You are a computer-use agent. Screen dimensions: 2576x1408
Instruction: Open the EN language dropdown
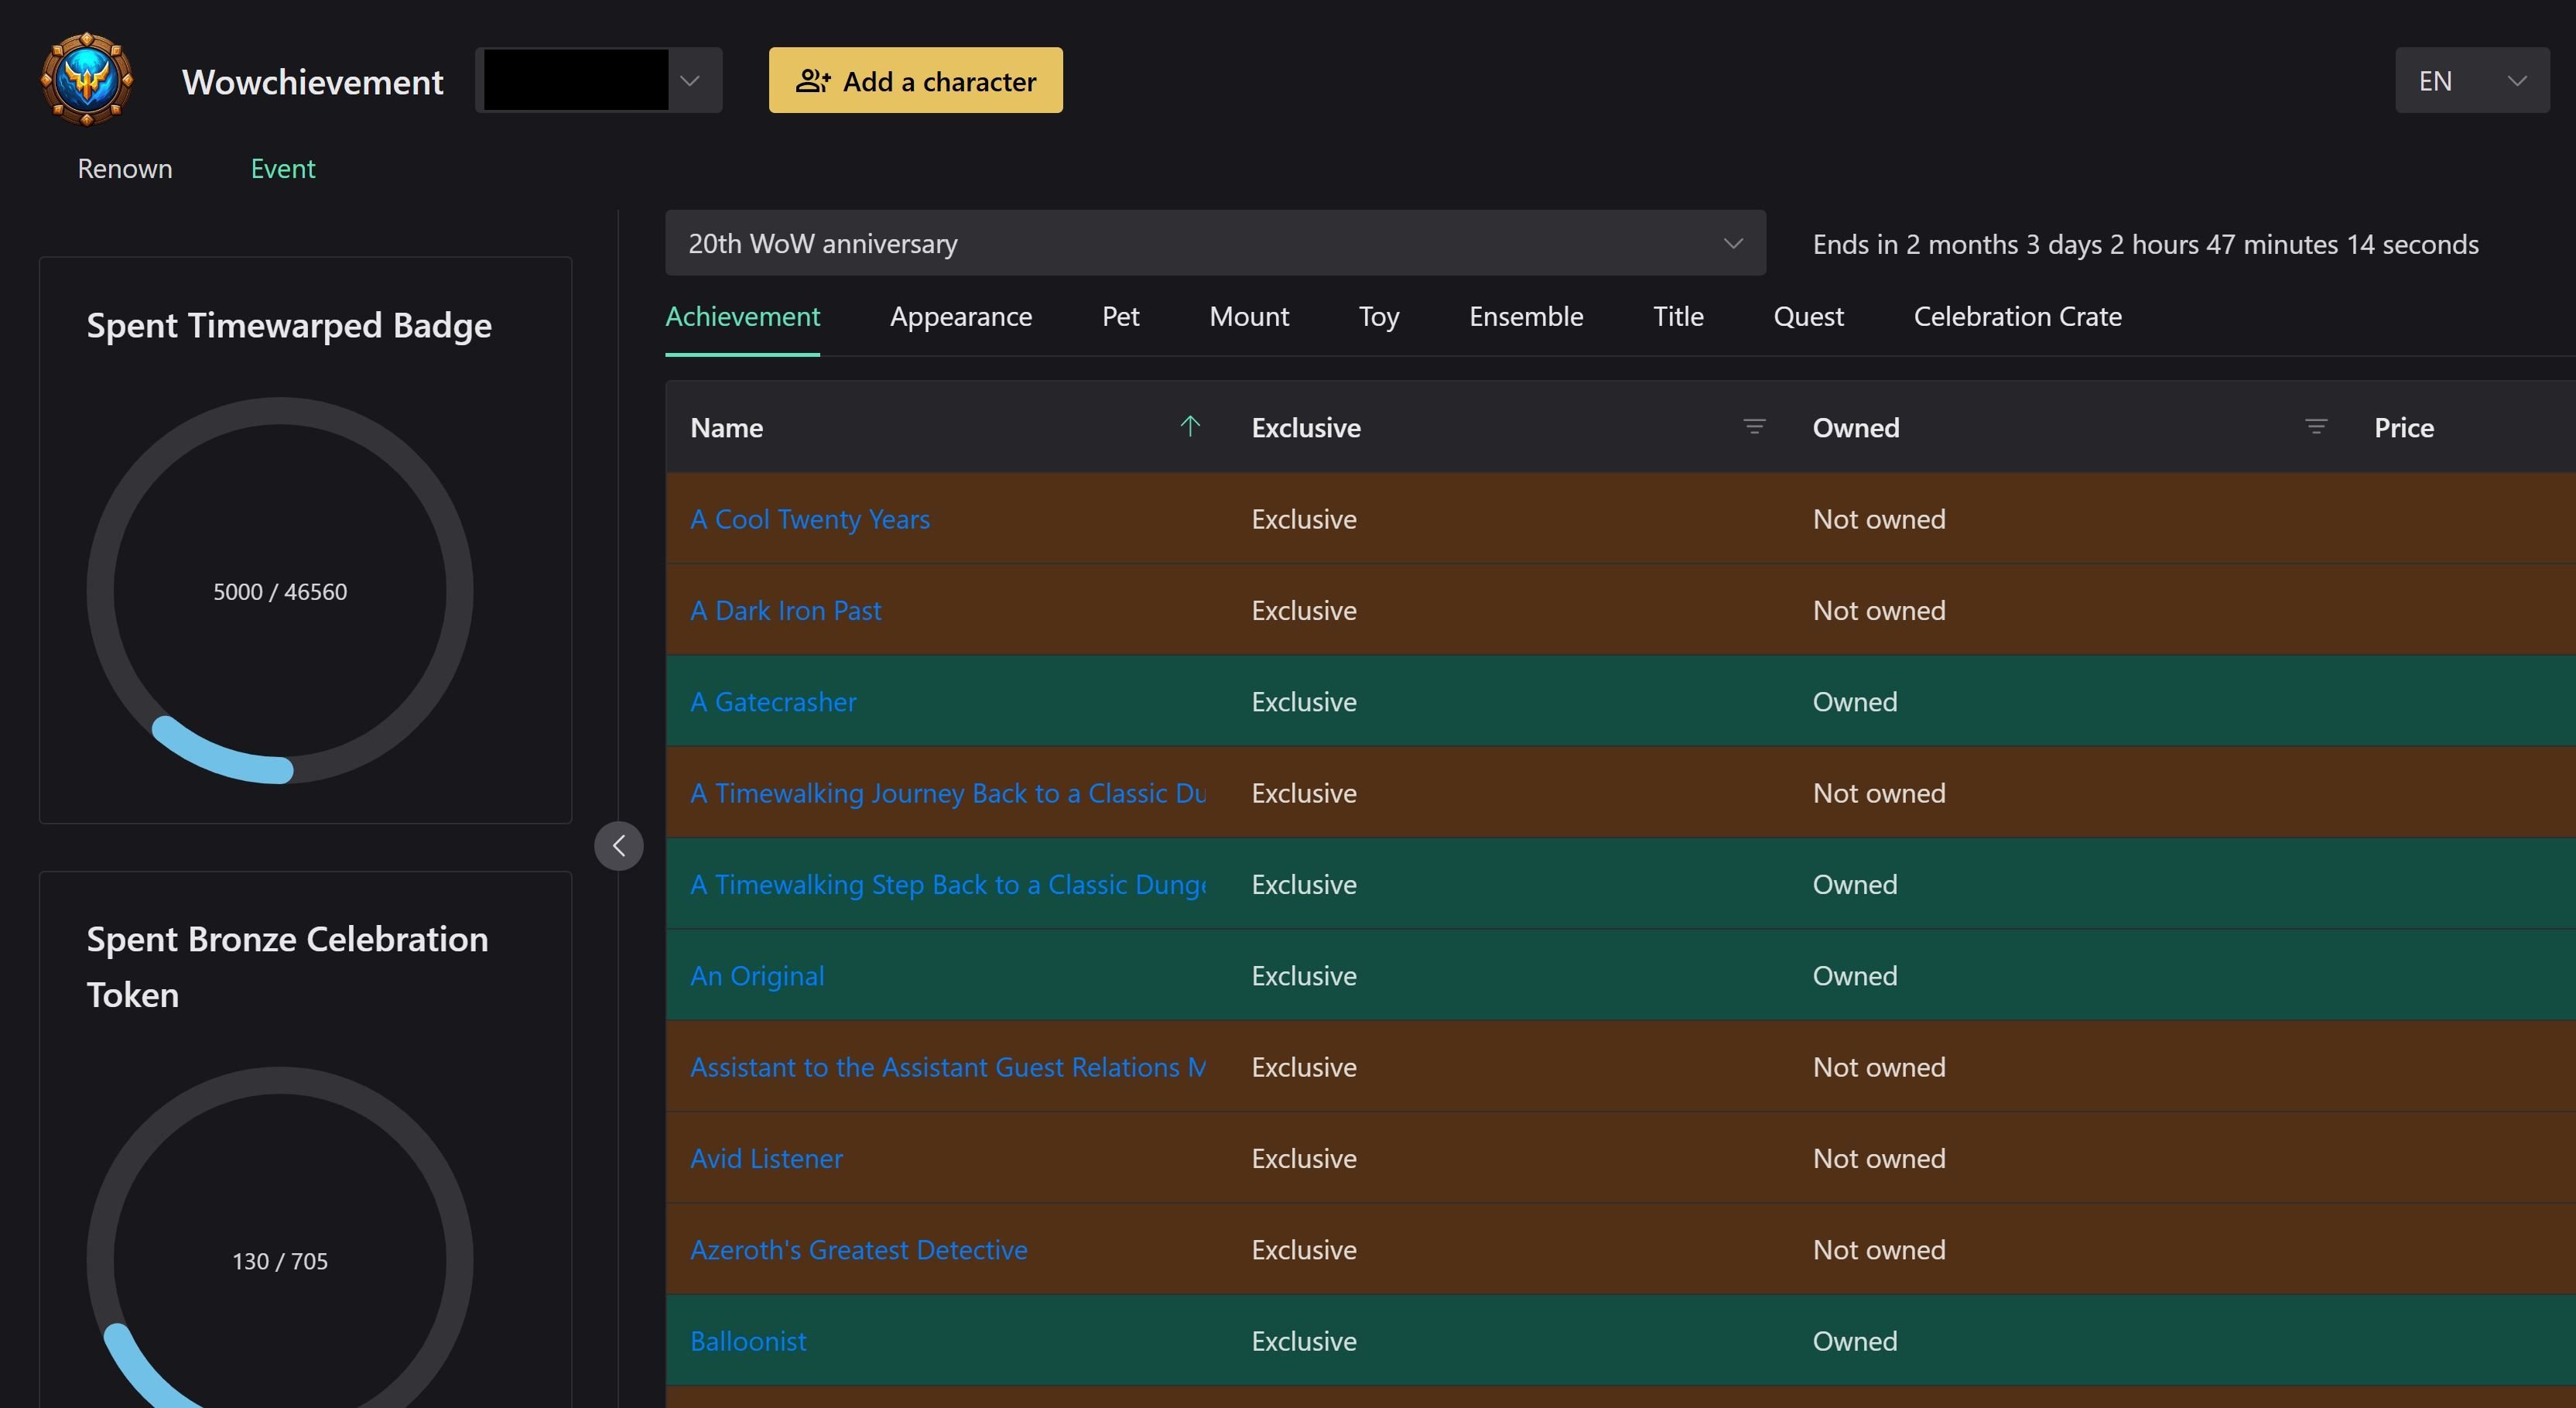[2472, 80]
